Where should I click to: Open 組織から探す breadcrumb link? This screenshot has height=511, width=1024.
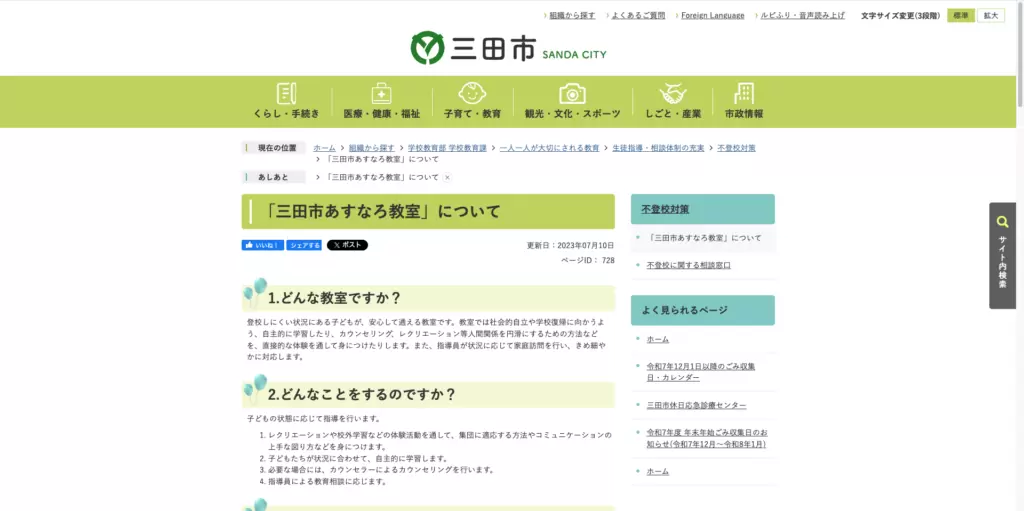coord(372,148)
